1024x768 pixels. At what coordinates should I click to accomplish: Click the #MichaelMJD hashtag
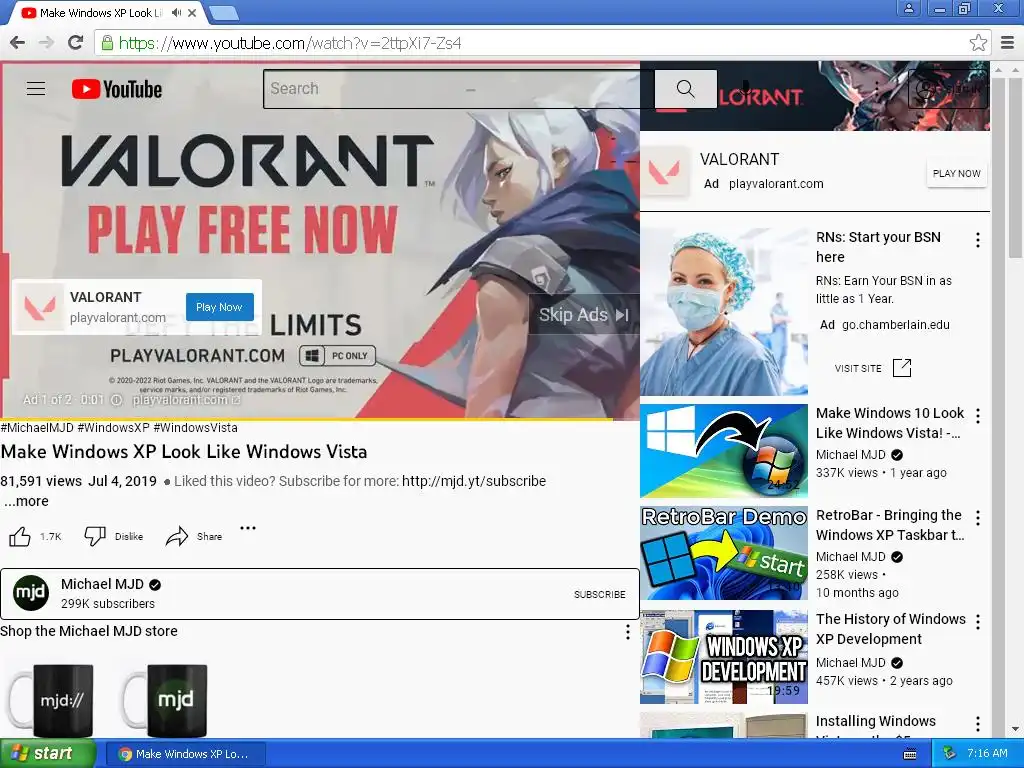tap(37, 428)
